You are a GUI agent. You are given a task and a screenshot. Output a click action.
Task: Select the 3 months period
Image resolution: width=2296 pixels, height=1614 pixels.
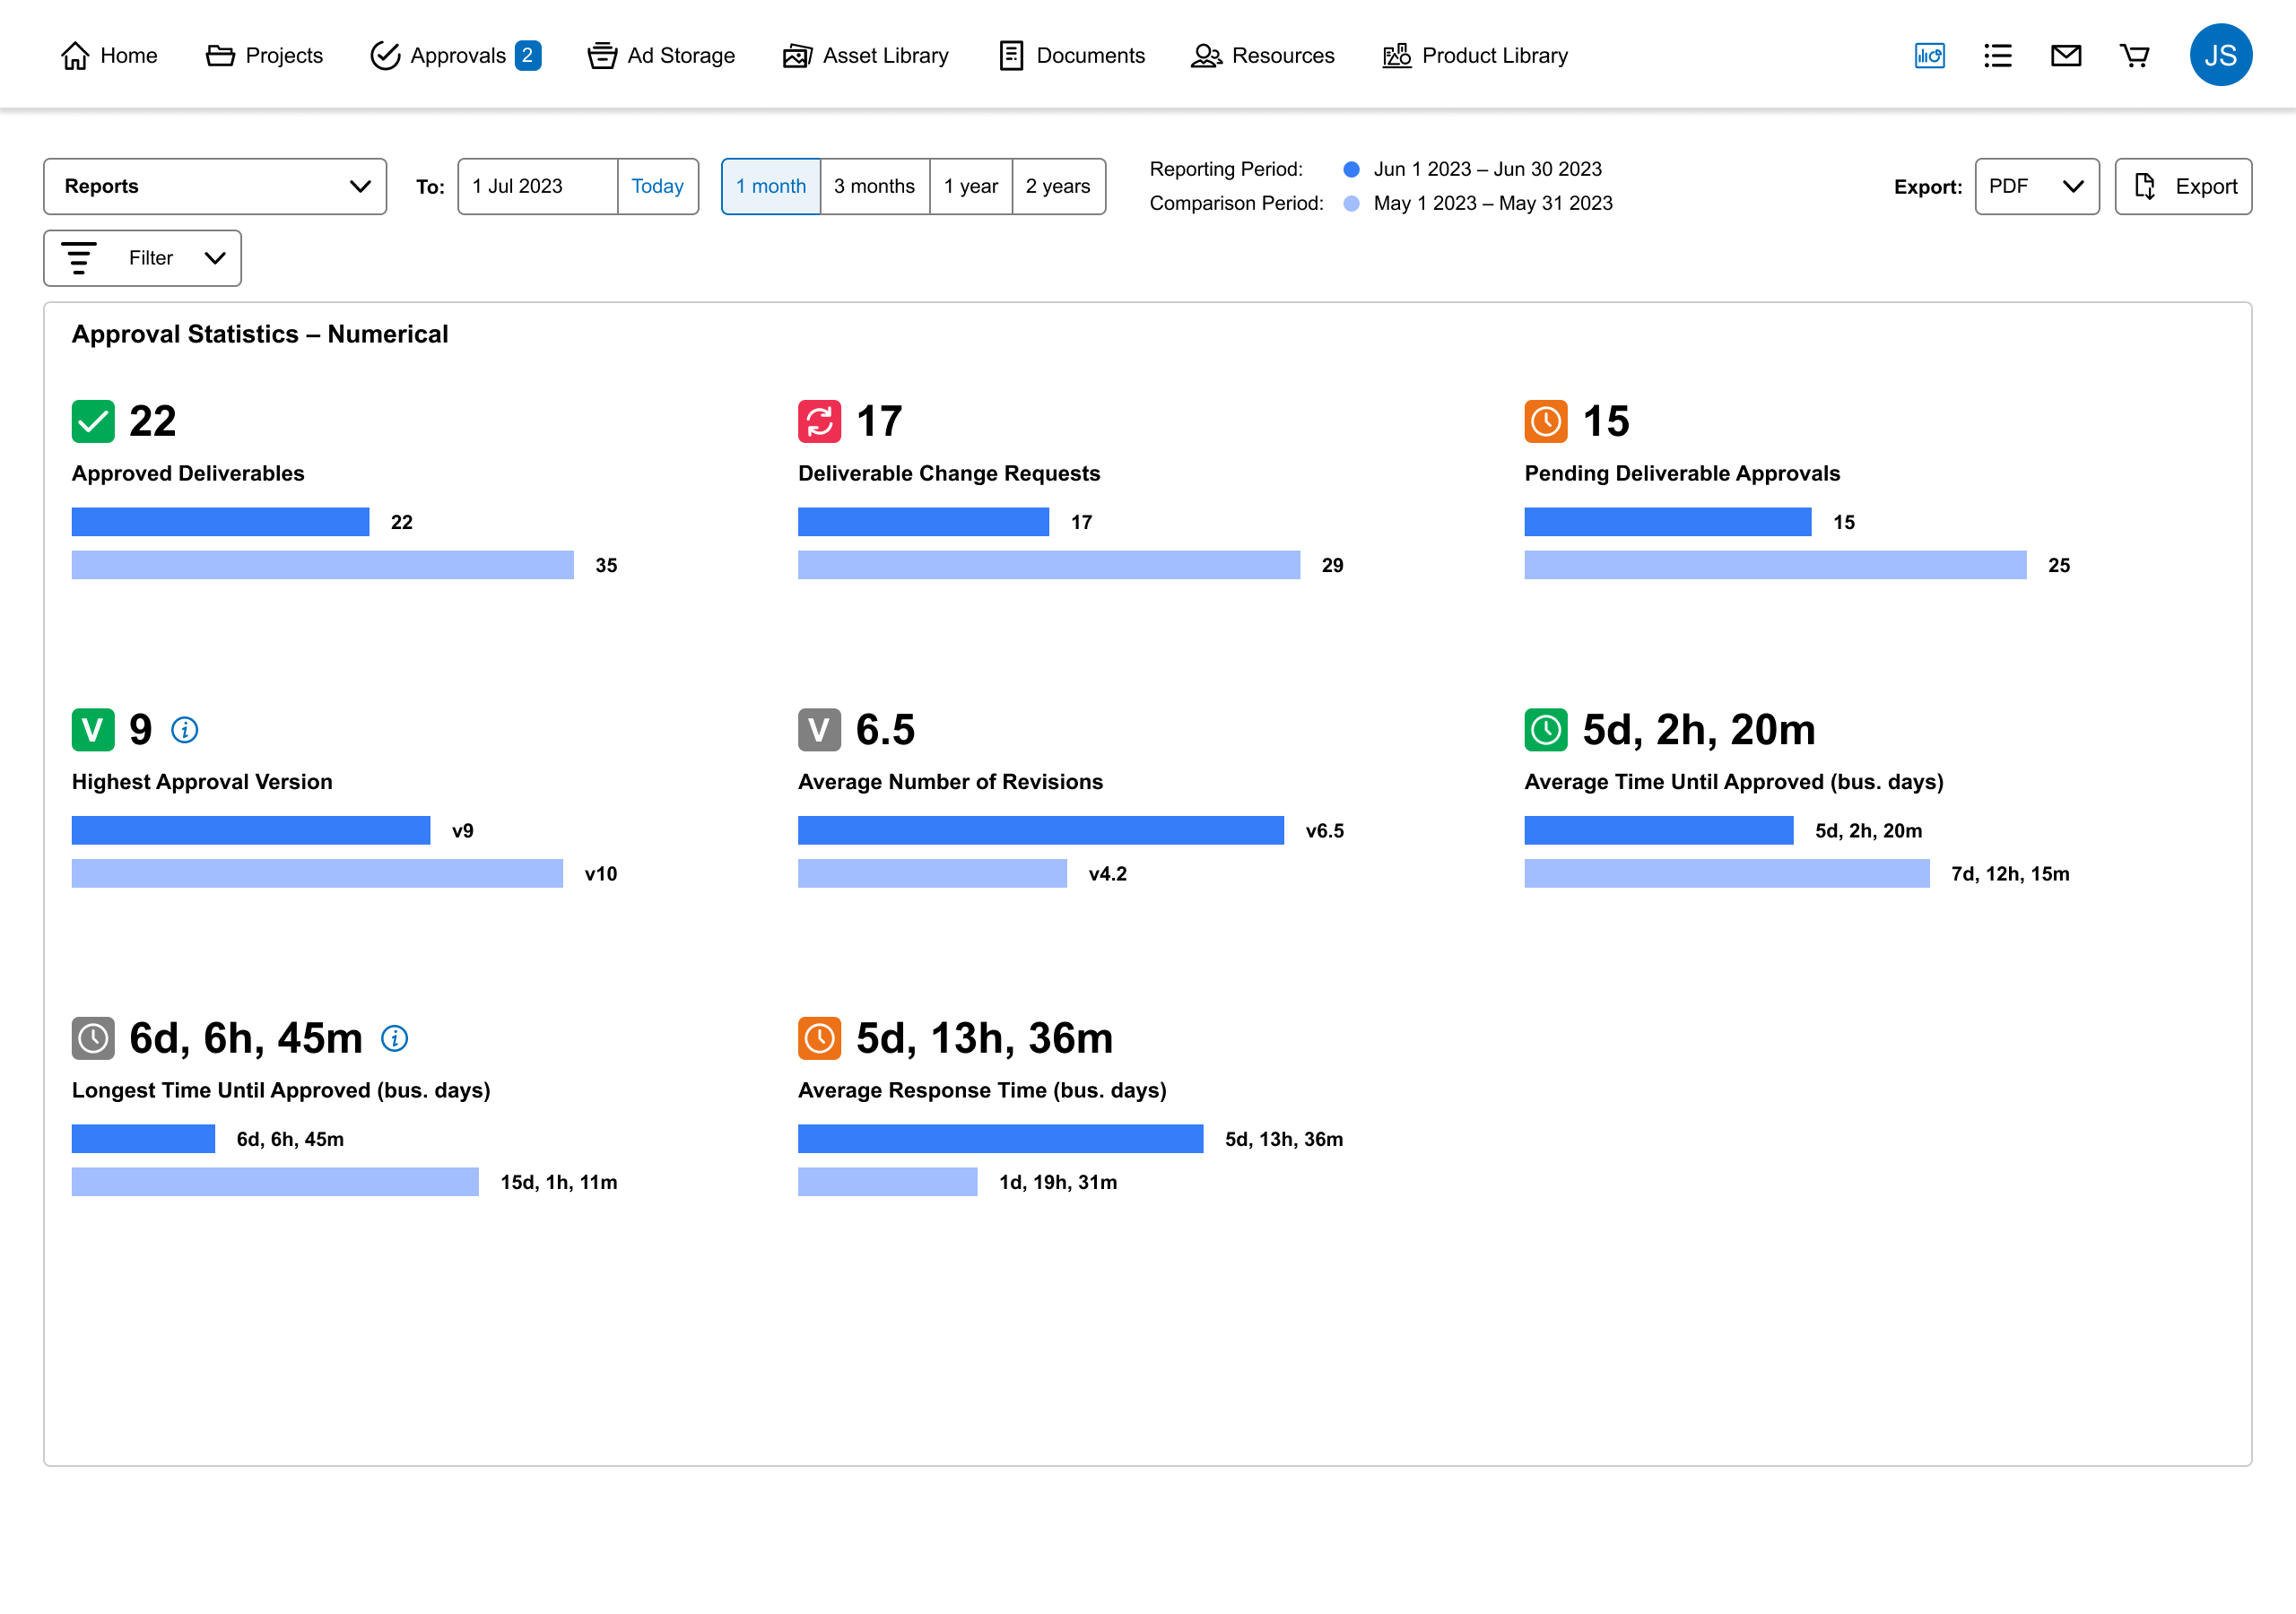coord(875,186)
